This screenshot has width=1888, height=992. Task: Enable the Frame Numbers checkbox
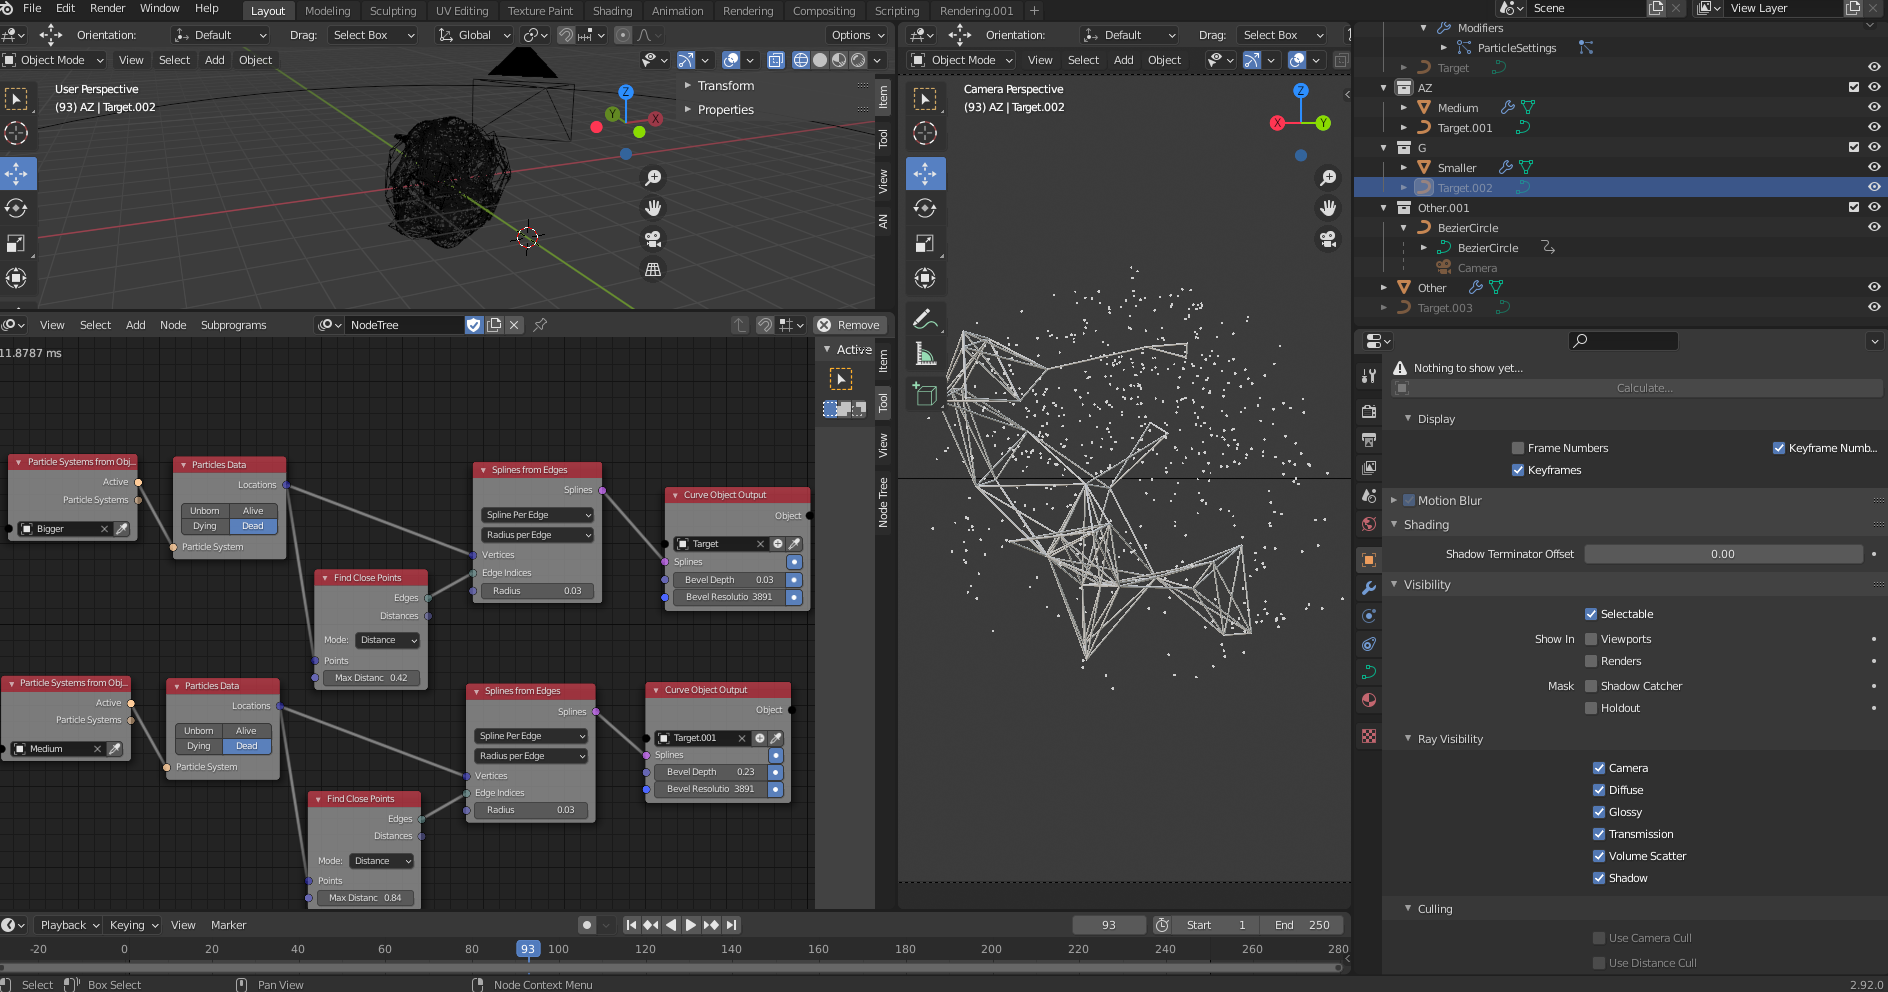[1517, 448]
